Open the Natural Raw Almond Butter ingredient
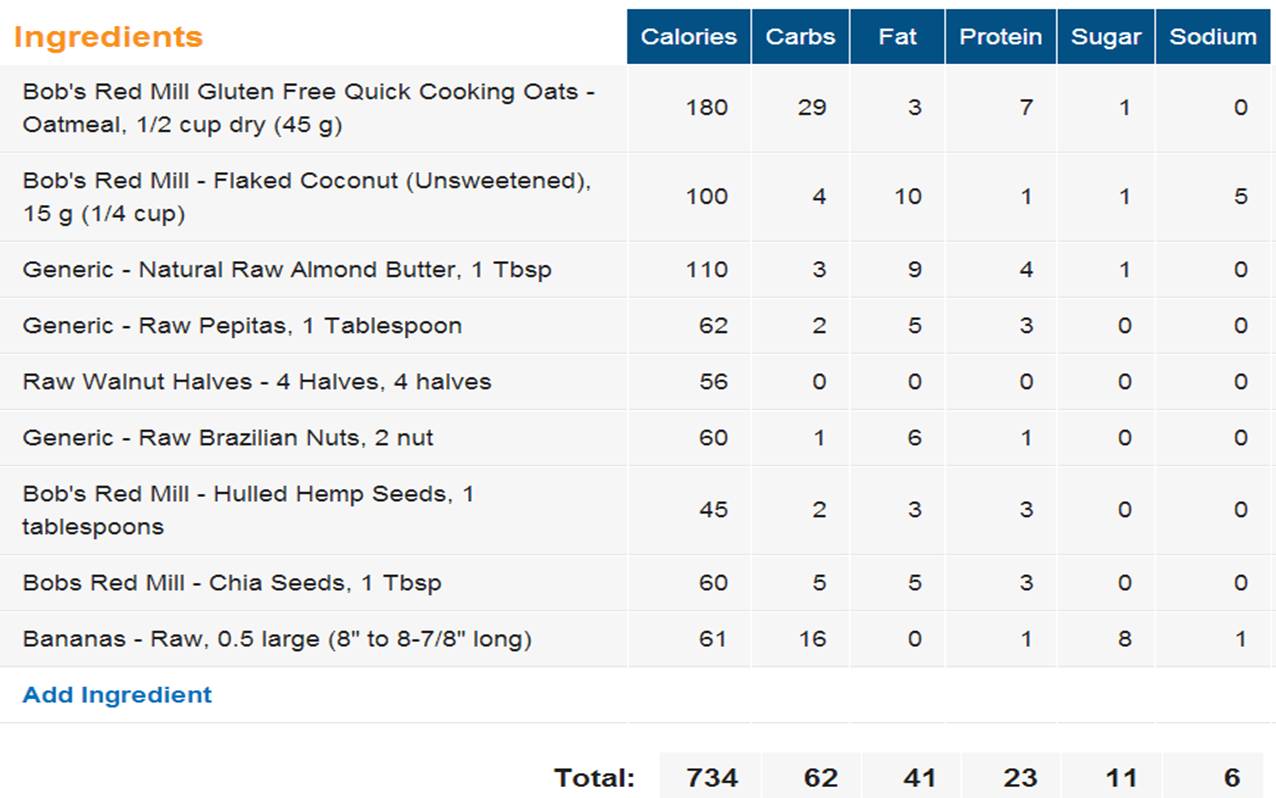Viewport: 1276px width, 798px height. pos(287,270)
